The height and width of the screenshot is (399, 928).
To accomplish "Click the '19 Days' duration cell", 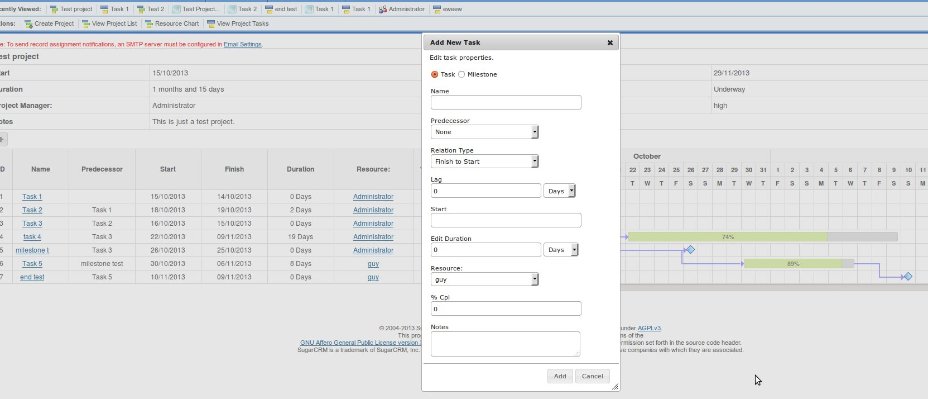I will 300,237.
